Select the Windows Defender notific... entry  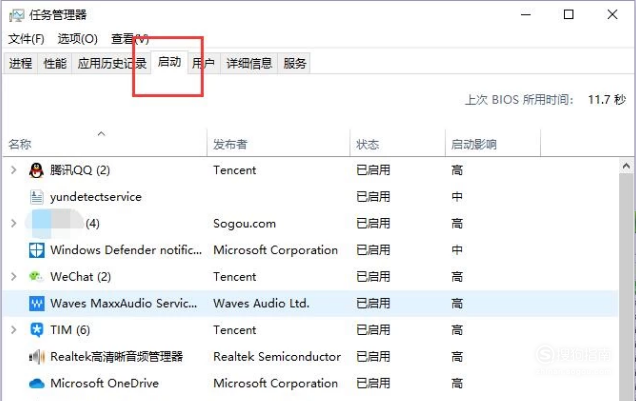pos(126,250)
